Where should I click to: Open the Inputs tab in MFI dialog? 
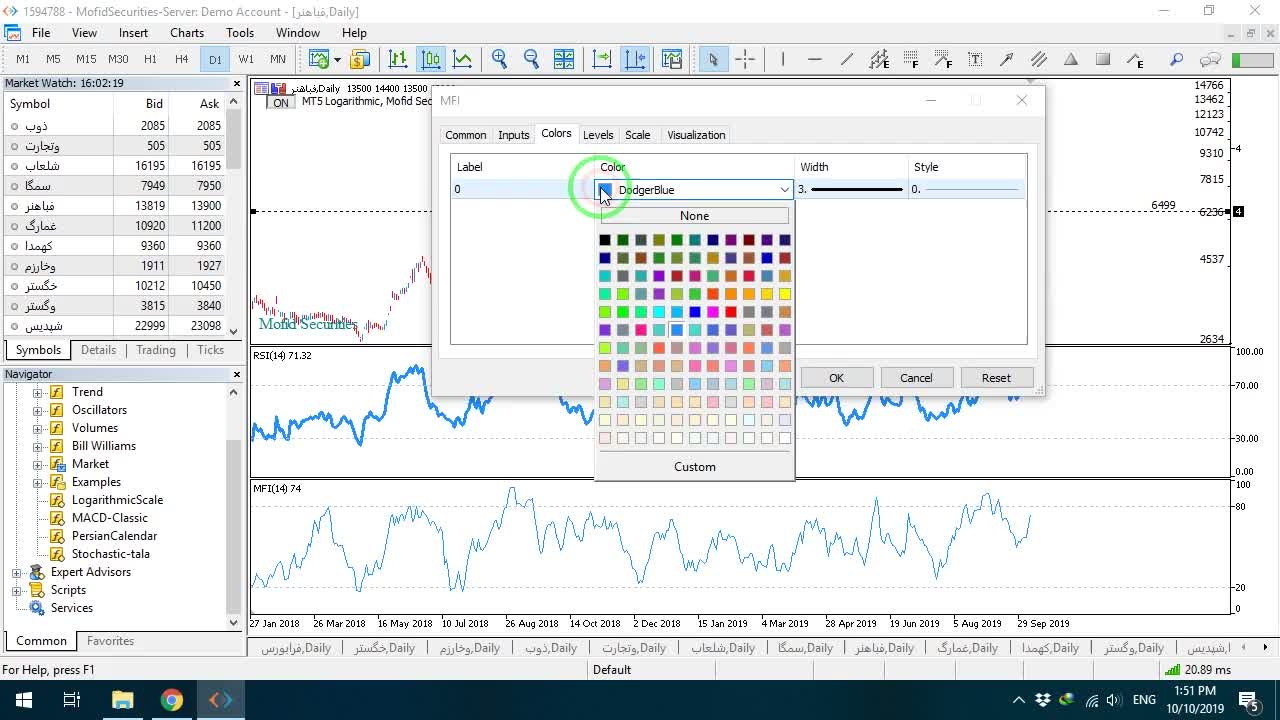pyautogui.click(x=513, y=135)
